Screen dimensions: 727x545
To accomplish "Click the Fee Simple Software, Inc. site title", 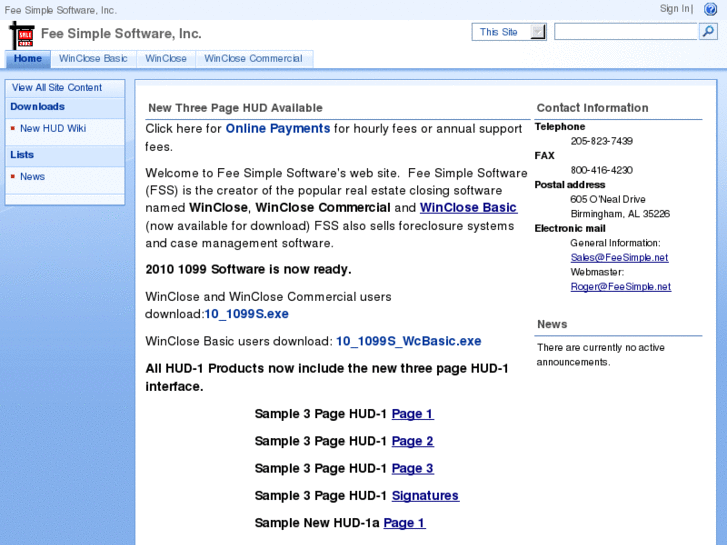I will coord(121,34).
